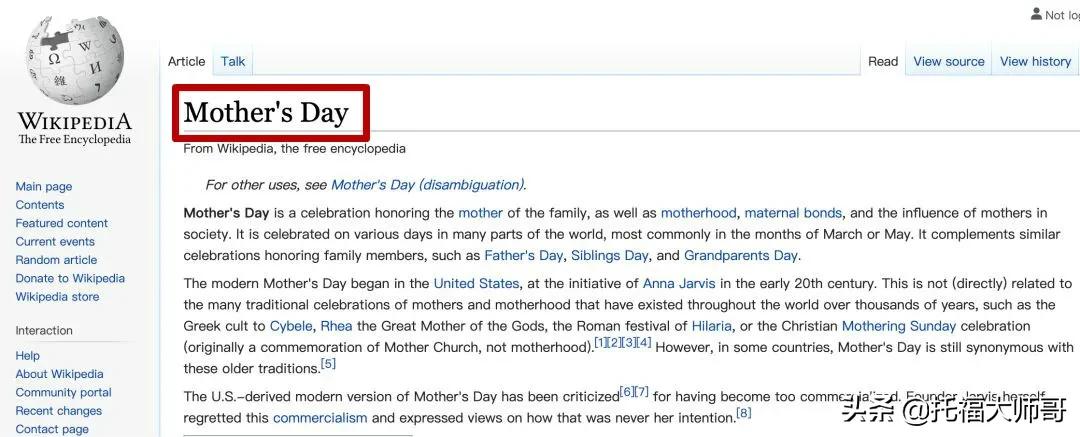
Task: Follow the Anna Jarvis link
Action: click(x=678, y=283)
